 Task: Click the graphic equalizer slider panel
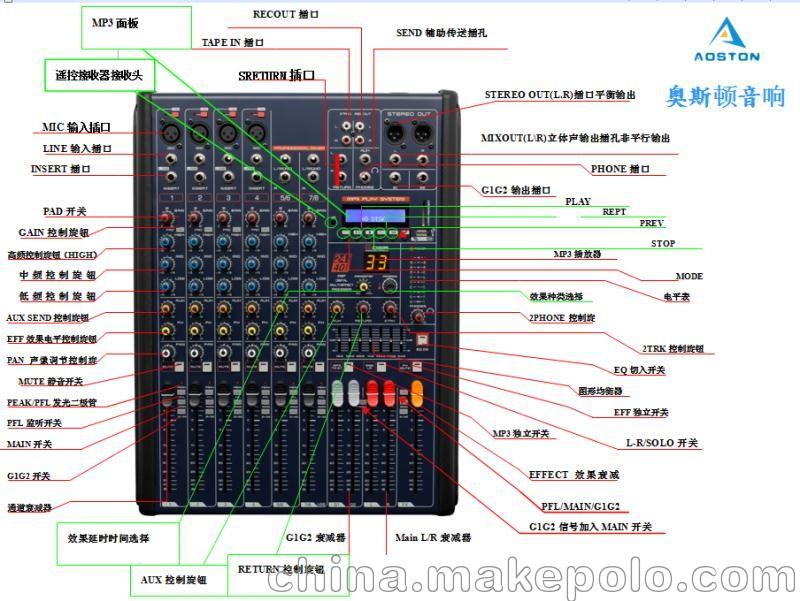(x=370, y=340)
